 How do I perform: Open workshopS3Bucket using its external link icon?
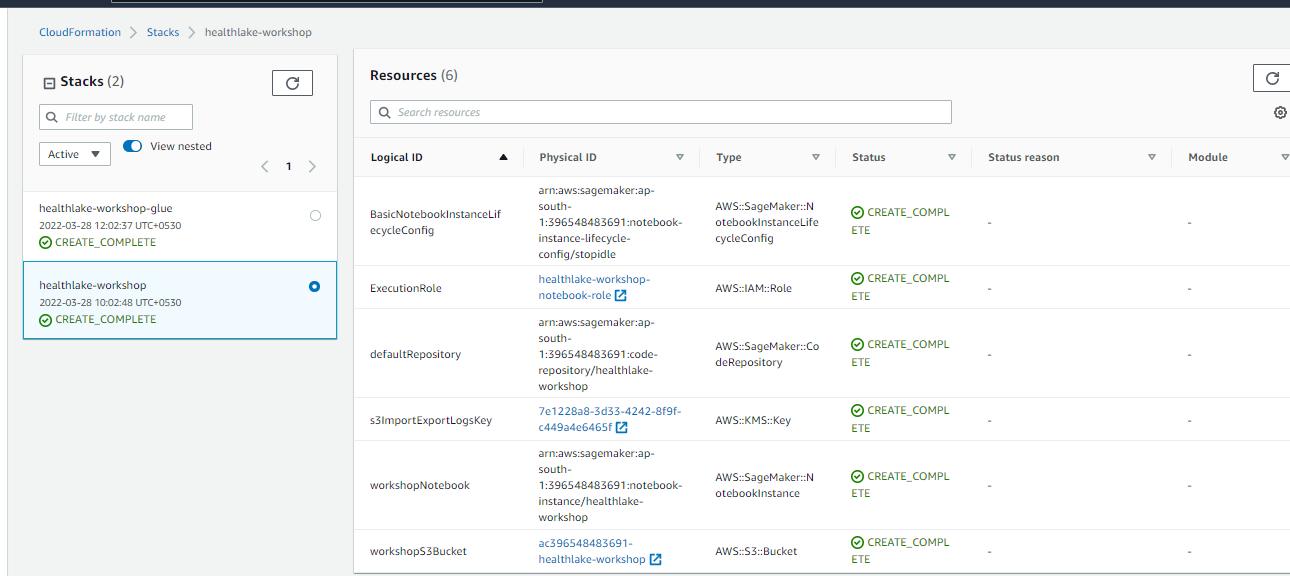tap(655, 559)
